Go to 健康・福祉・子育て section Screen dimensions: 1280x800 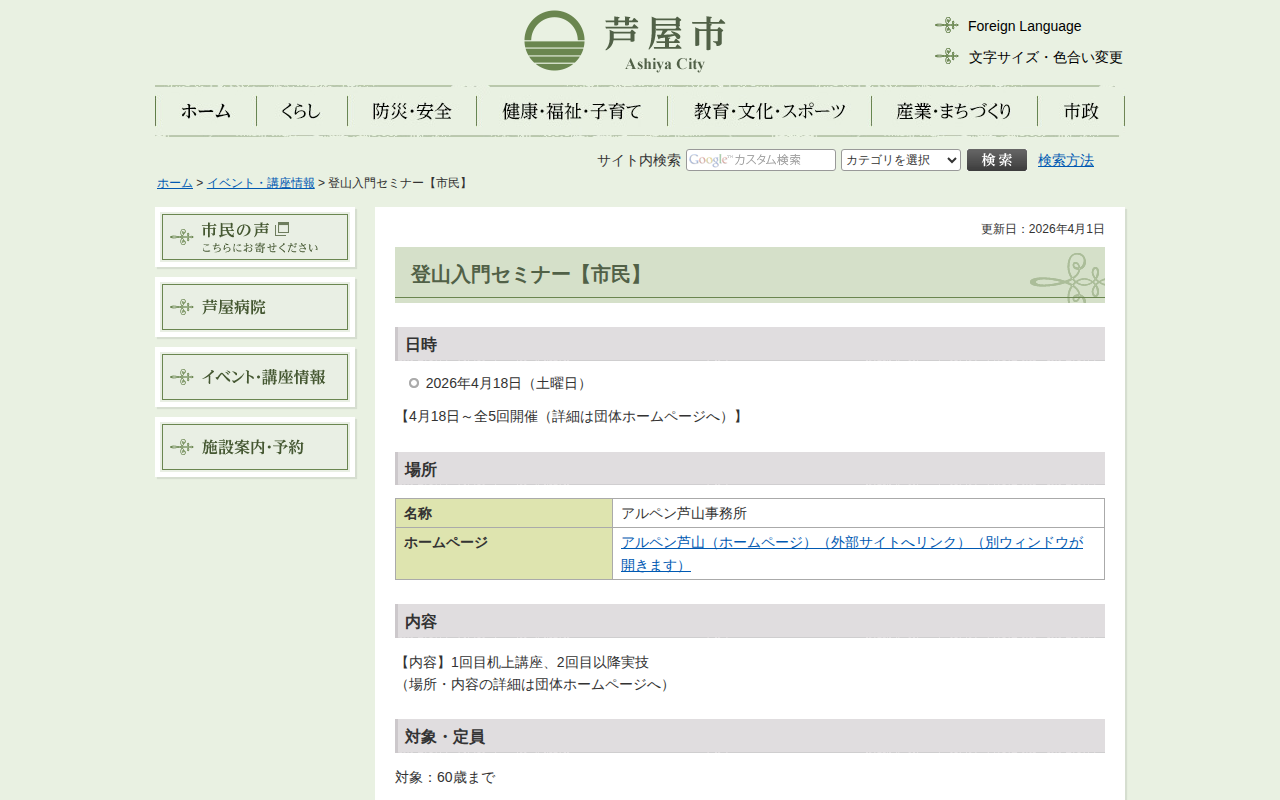[572, 111]
